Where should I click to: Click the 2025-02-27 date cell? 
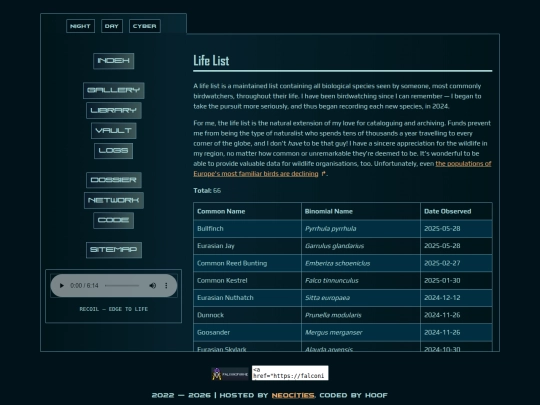(x=456, y=263)
